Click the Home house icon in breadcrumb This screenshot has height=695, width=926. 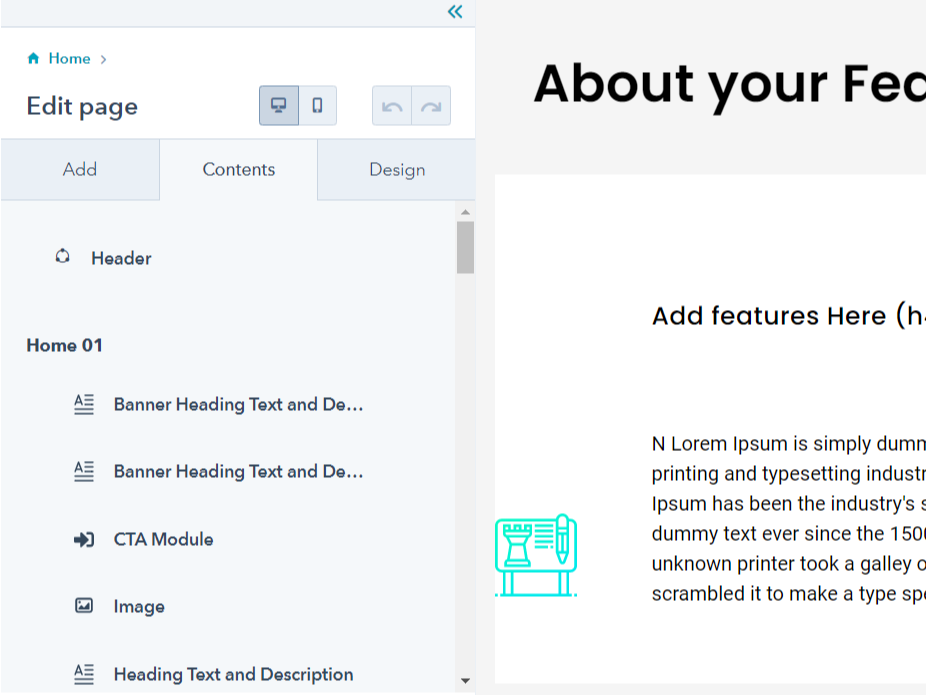(x=35, y=59)
